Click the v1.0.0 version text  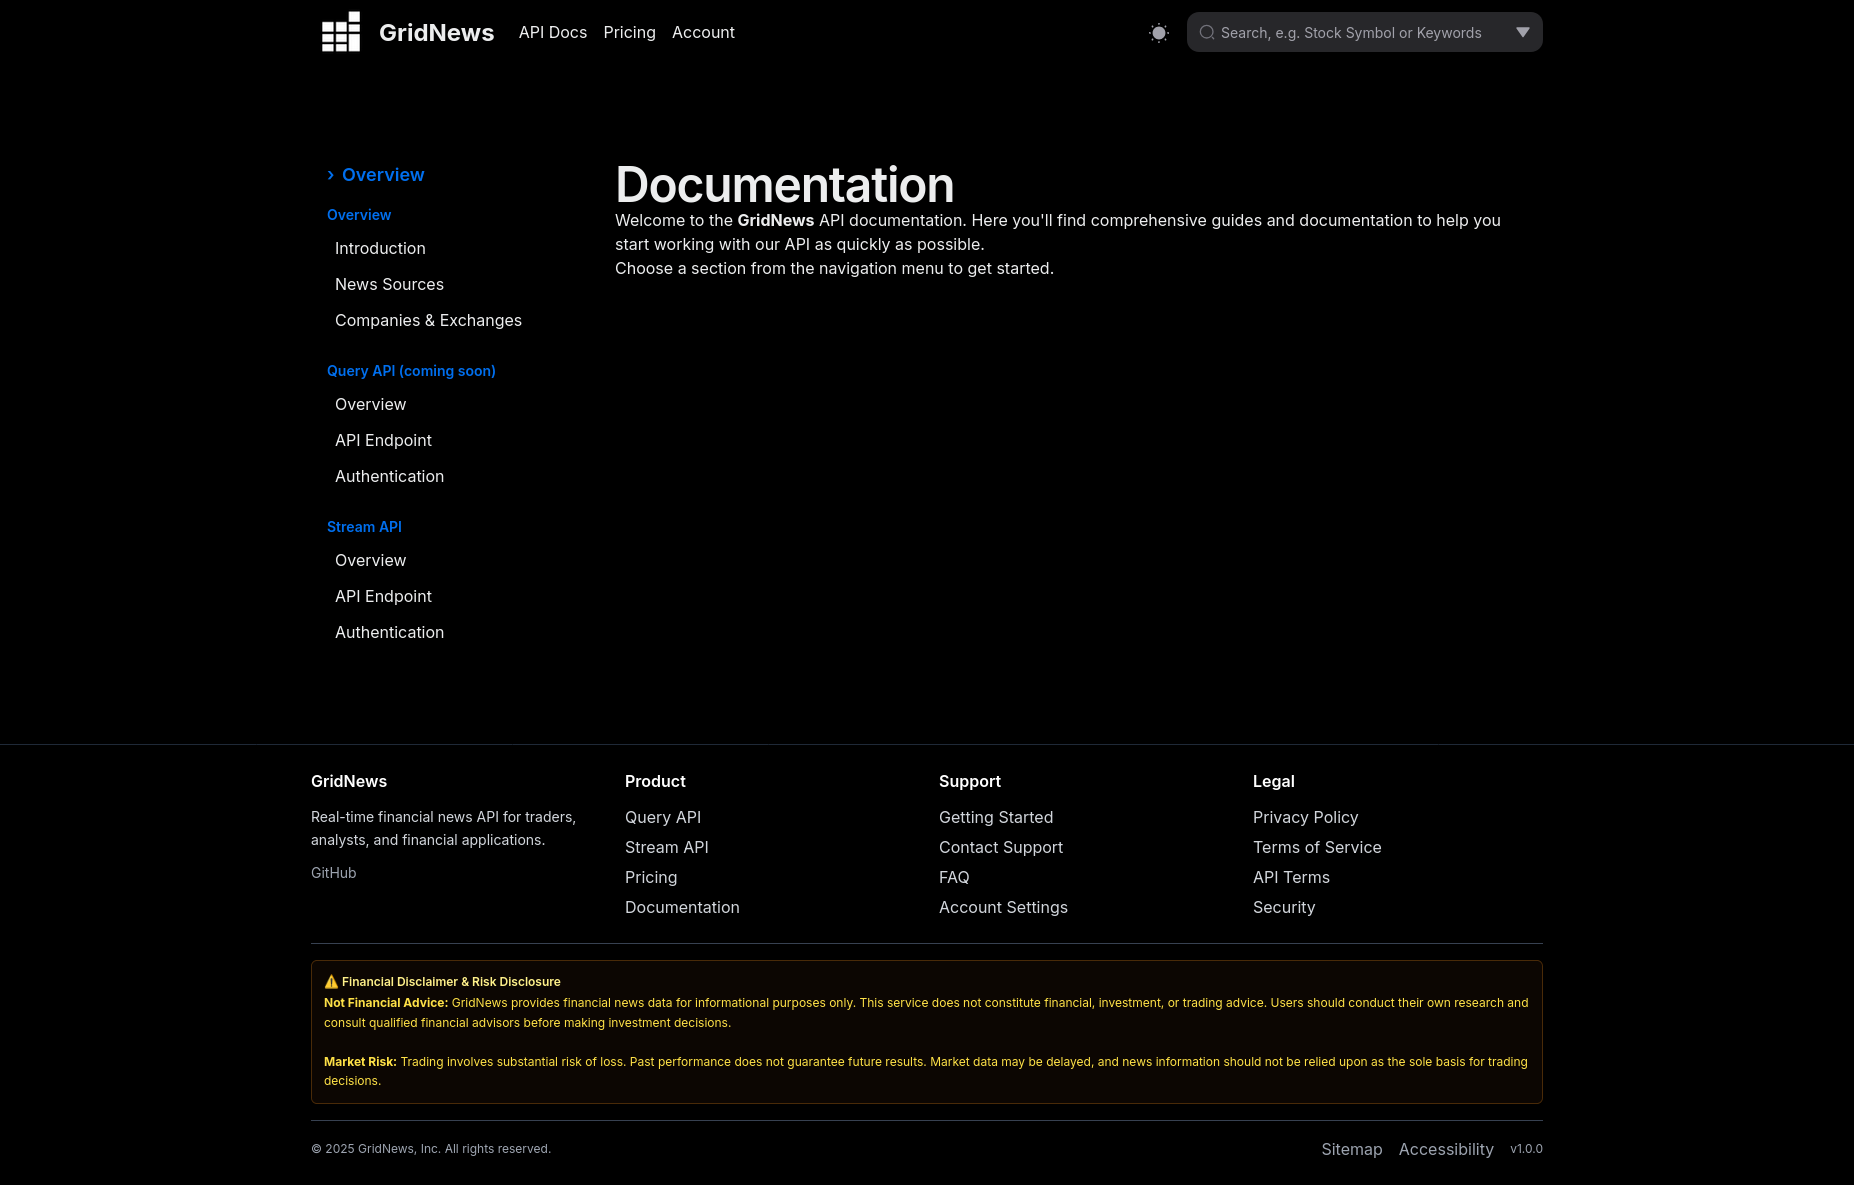point(1526,1149)
